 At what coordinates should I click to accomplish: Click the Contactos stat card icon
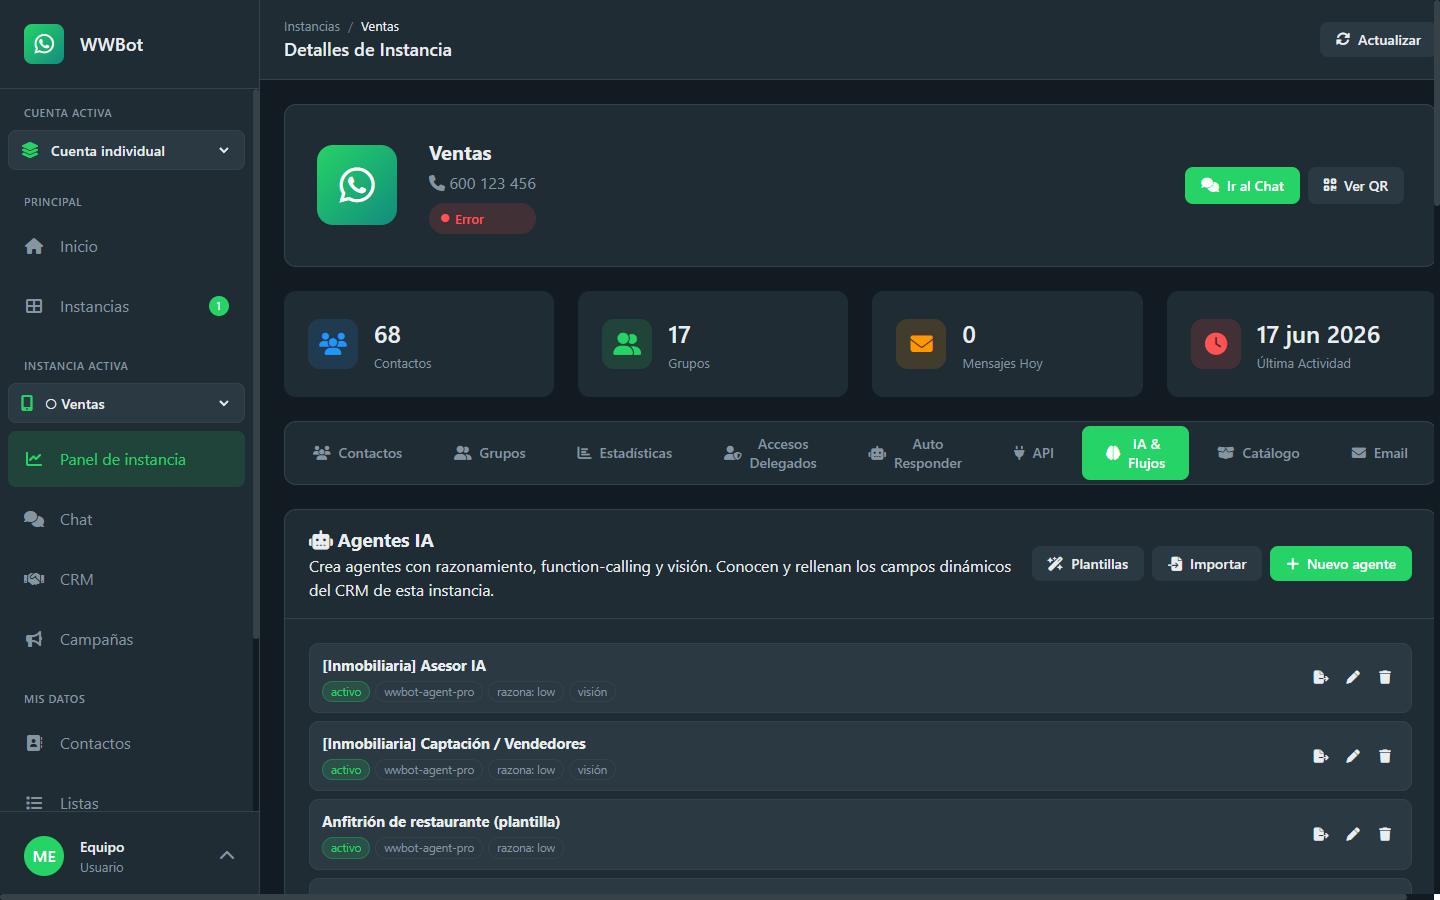coord(333,344)
